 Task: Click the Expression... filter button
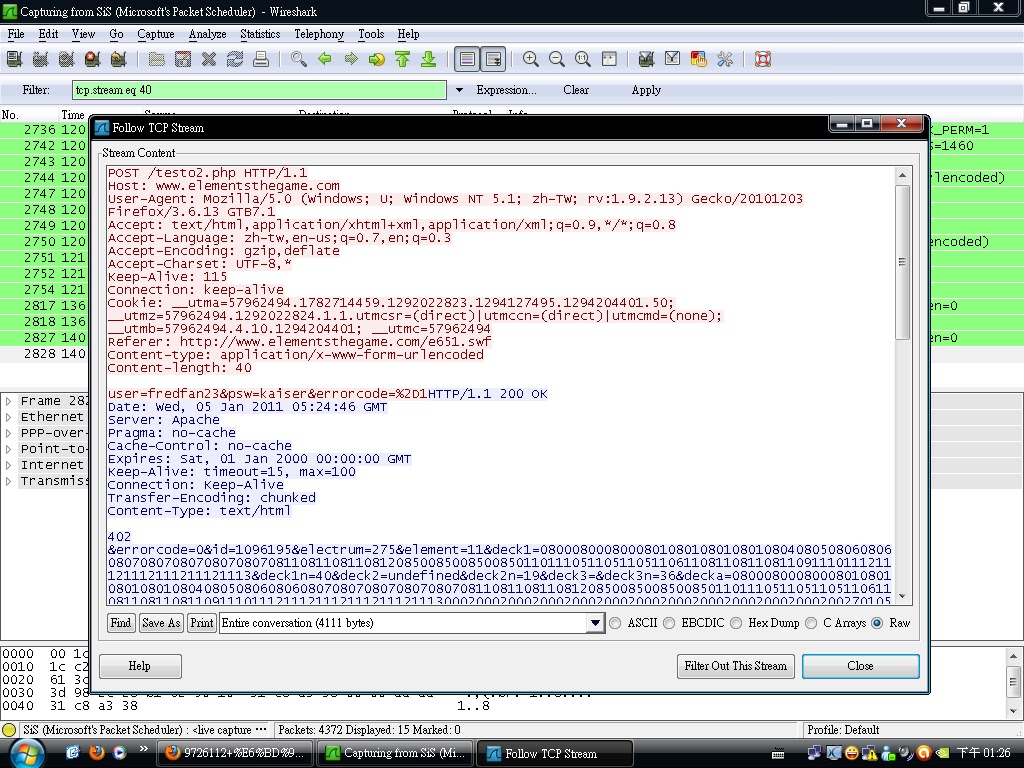506,90
